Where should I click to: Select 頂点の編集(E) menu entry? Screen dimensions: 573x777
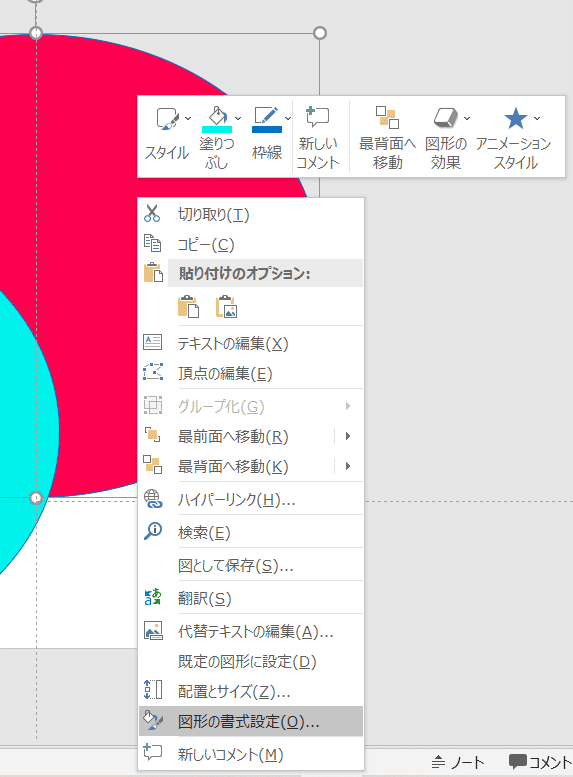click(251, 373)
